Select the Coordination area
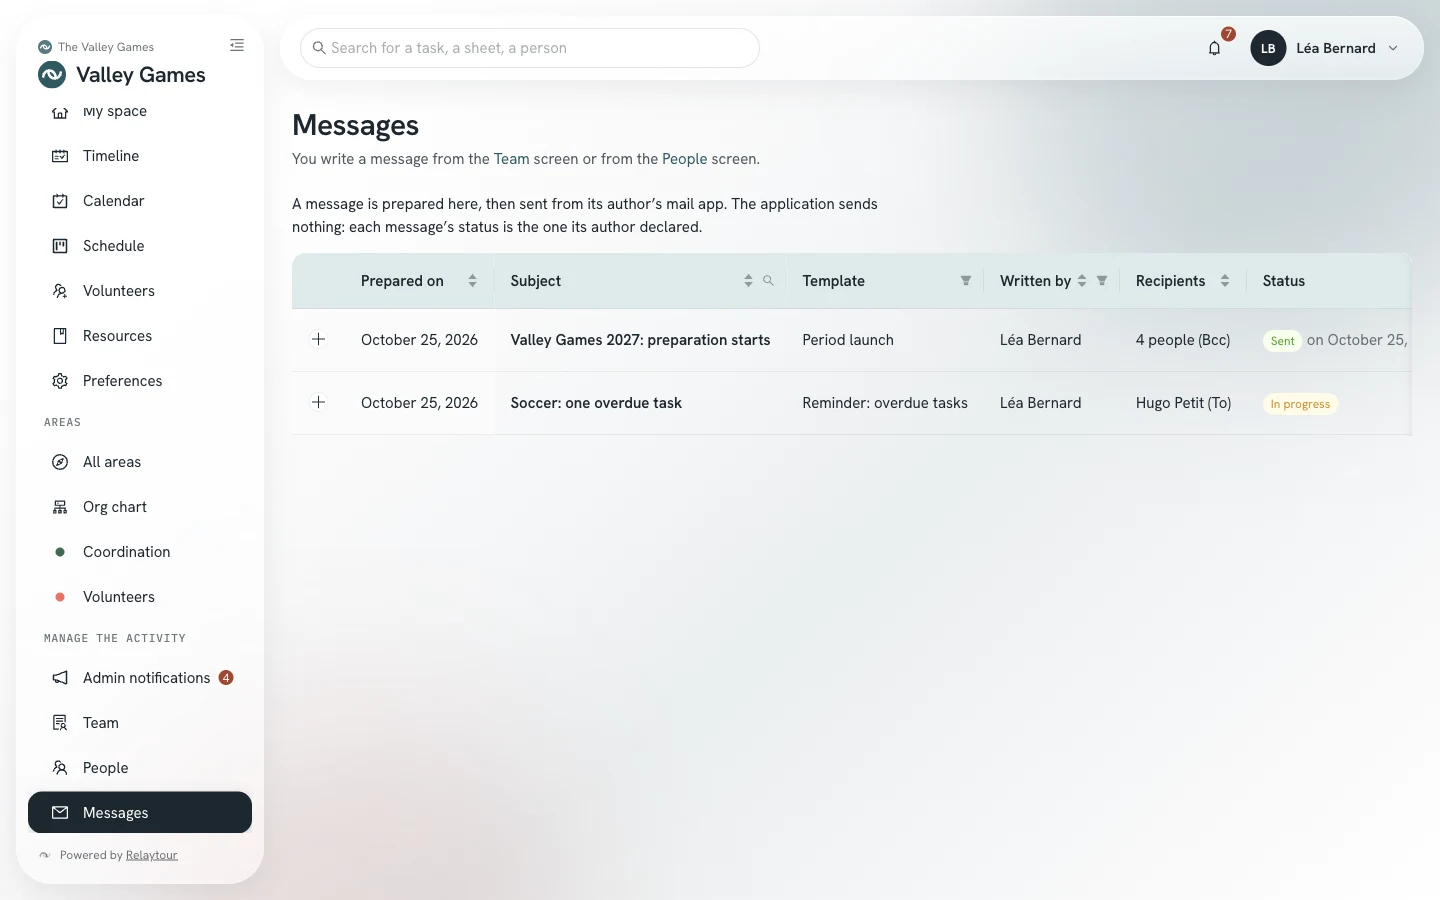Viewport: 1440px width, 900px height. click(140, 552)
